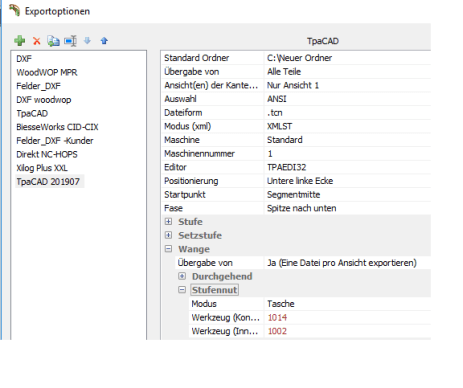Click the green plus add icon

coord(20,41)
